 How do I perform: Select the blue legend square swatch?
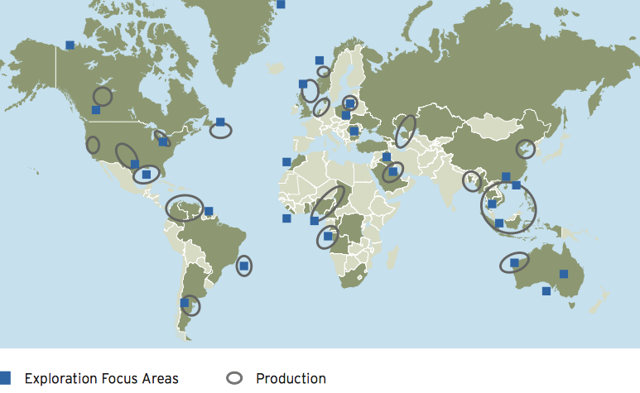(x=5, y=378)
